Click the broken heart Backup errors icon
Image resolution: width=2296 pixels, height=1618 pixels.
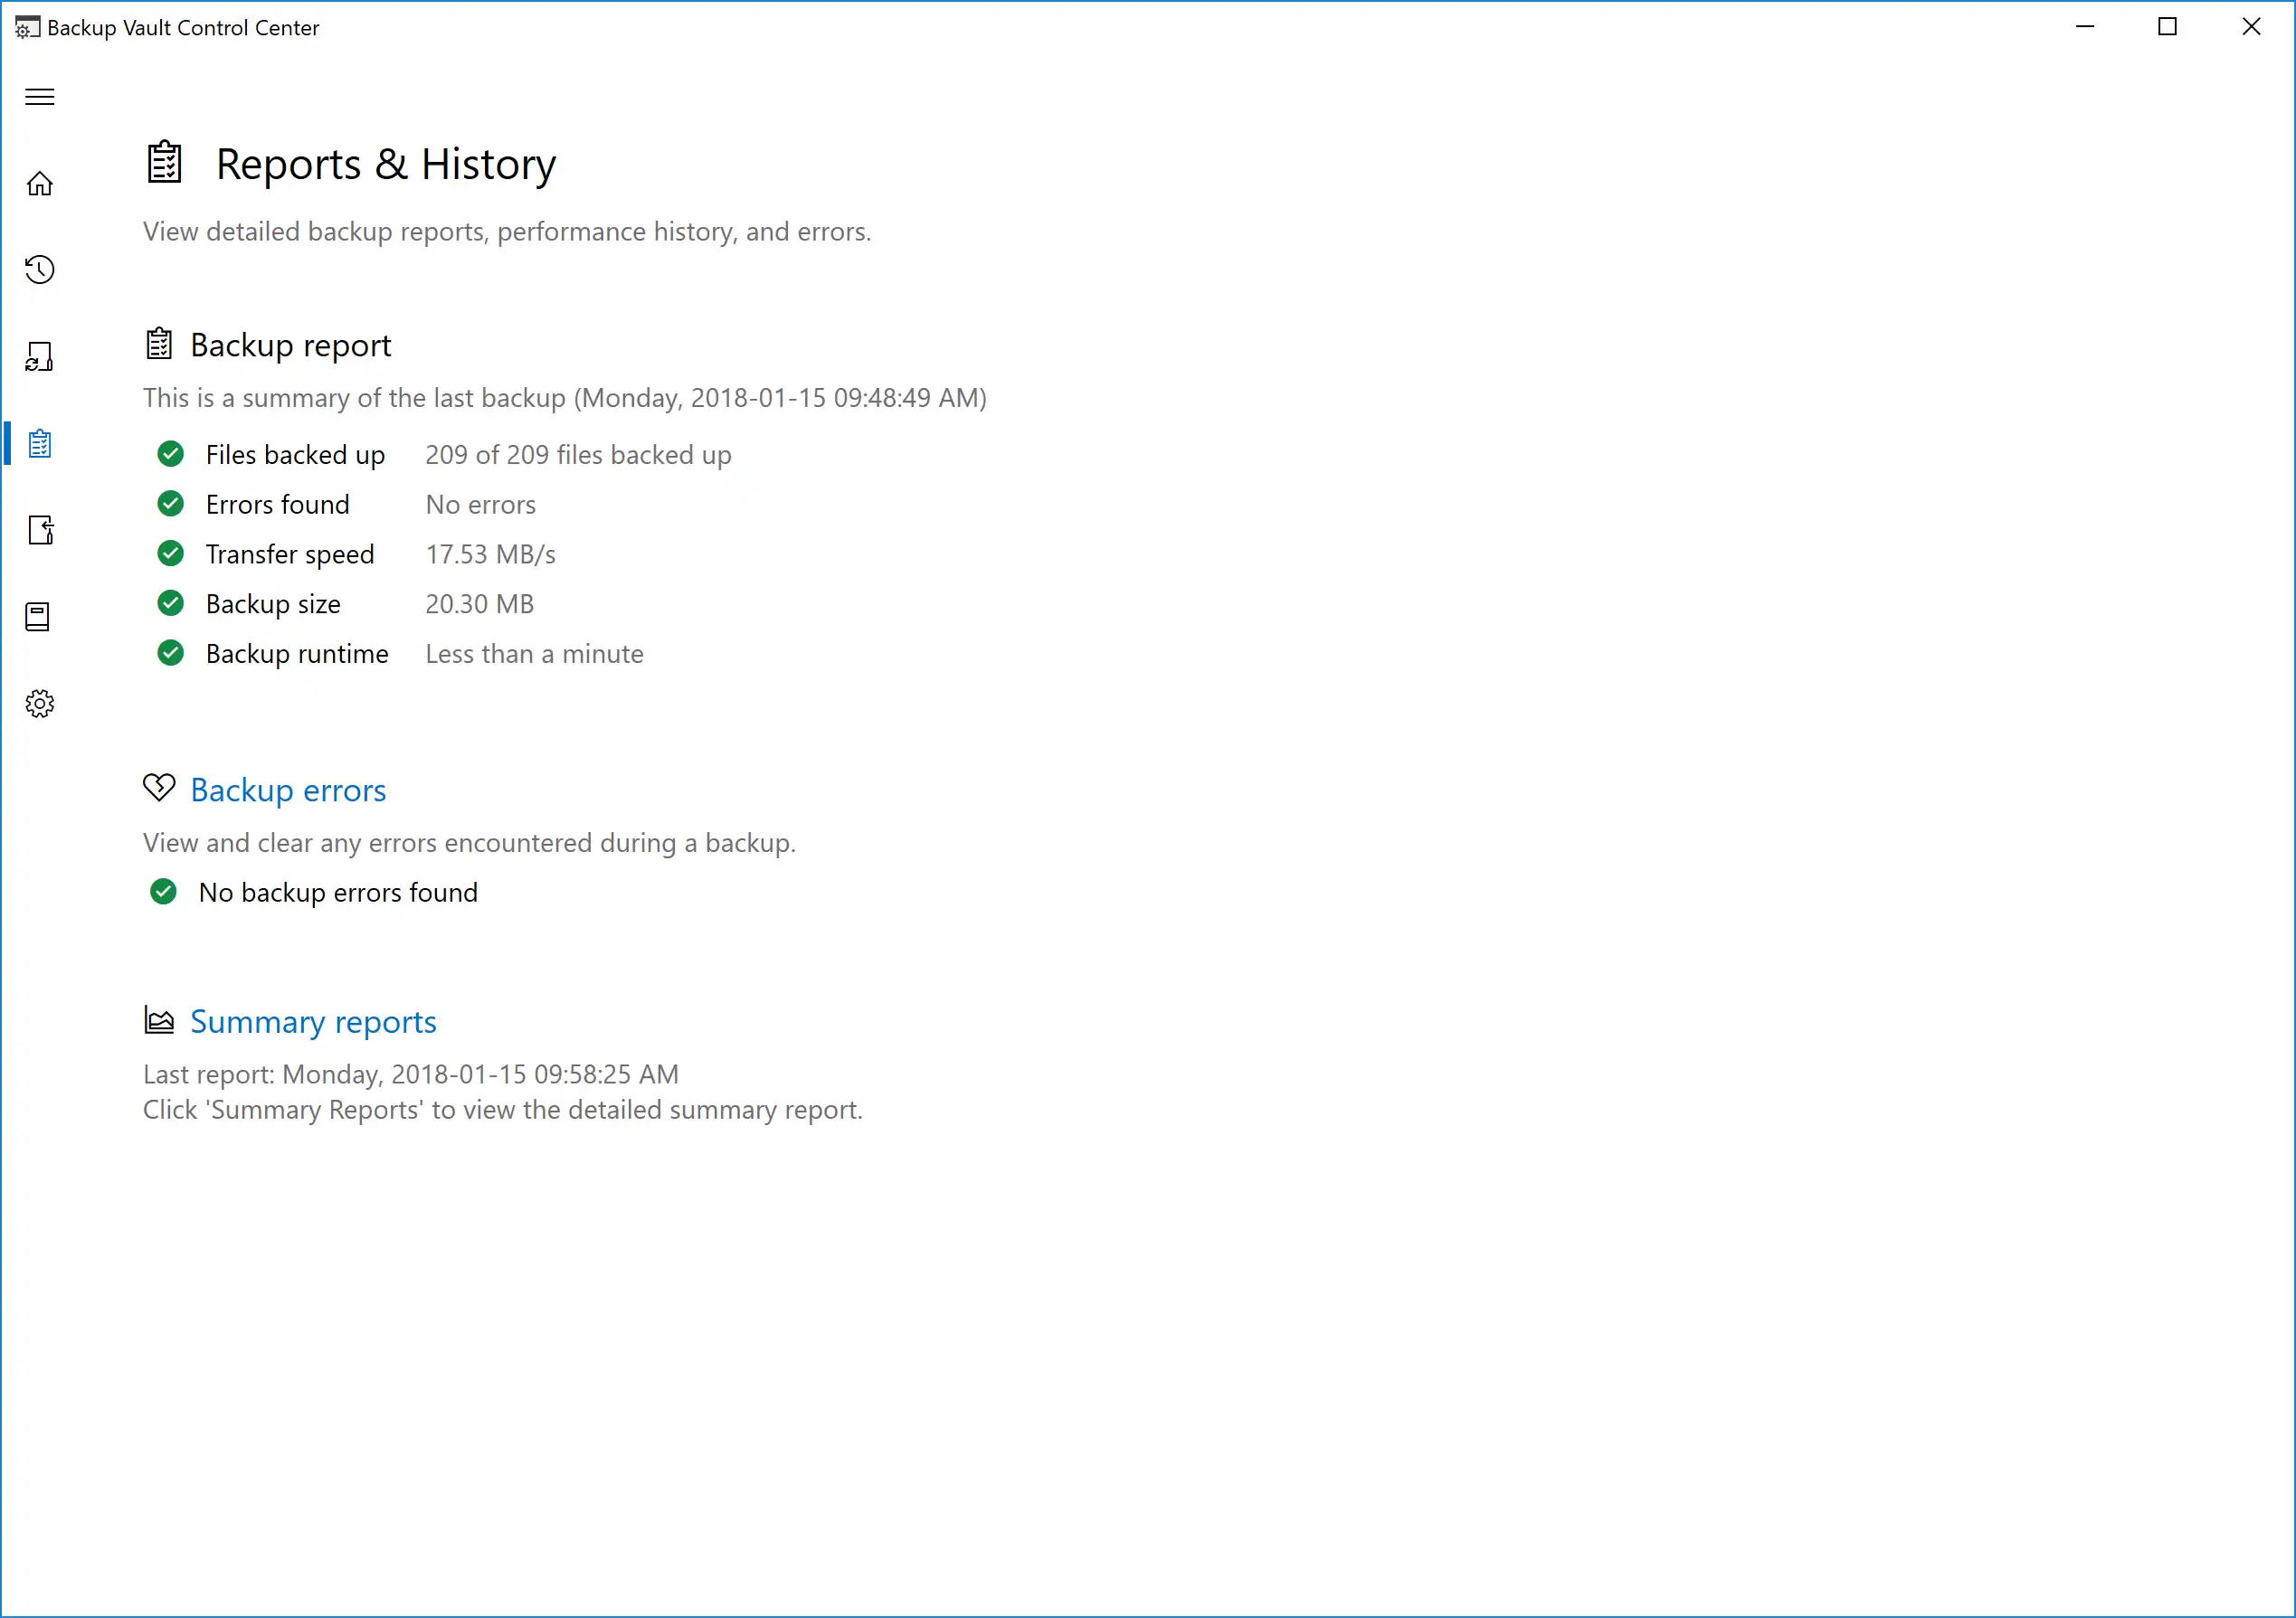pyautogui.click(x=159, y=789)
